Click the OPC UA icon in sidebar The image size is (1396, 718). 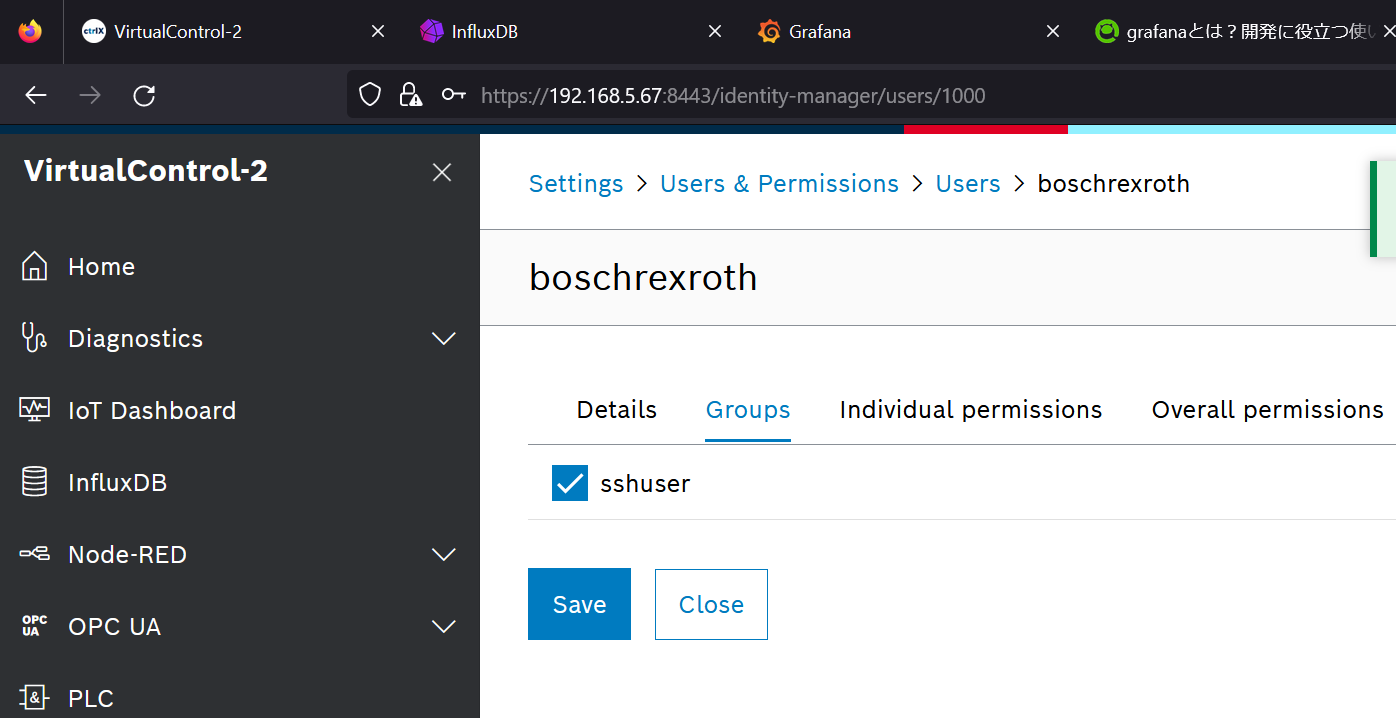pos(34,626)
